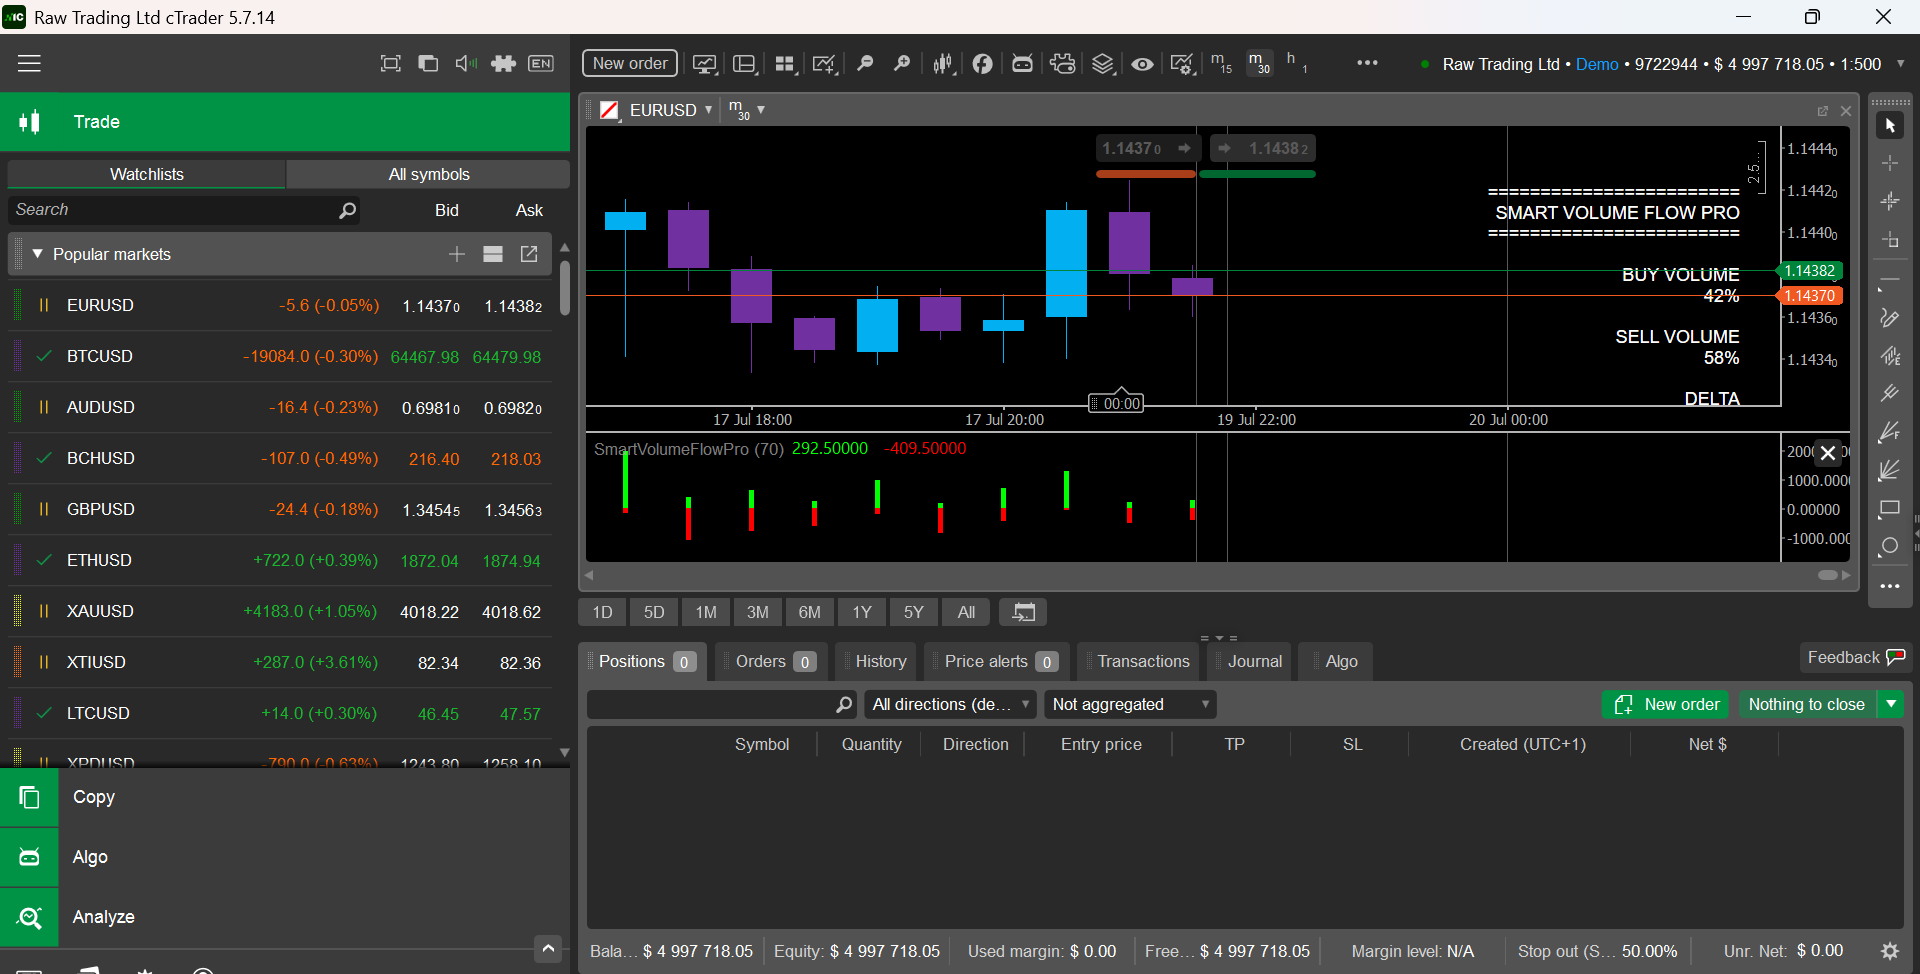Open plugins toggle icon in chart toolbar
Screen dimensions: 1920x974
point(1063,64)
